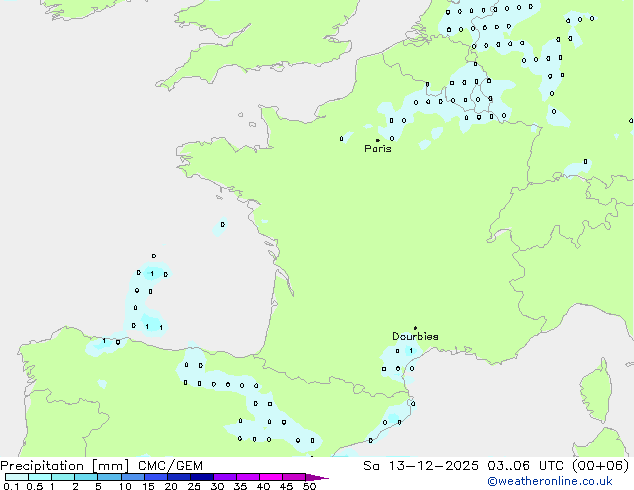This screenshot has height=490, width=634.
Task: Click the Paris location dot marker
Action: pyautogui.click(x=377, y=140)
